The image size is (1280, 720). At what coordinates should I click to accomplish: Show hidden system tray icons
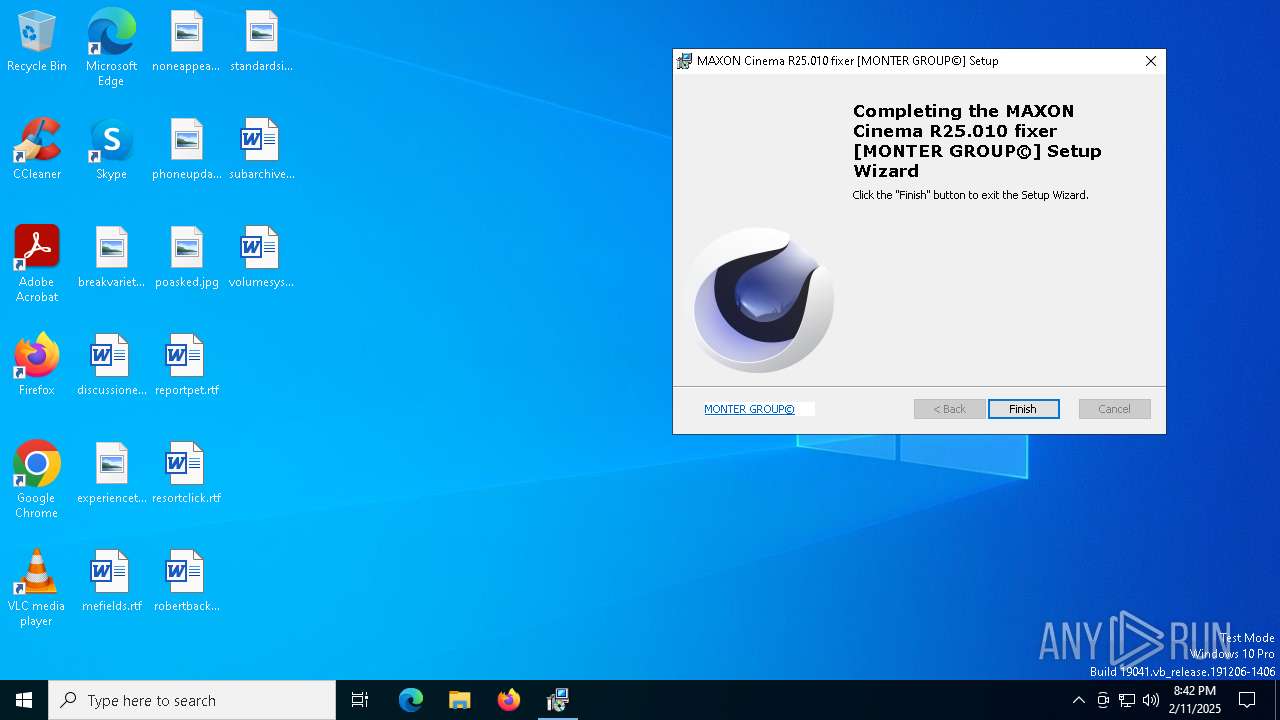click(1078, 700)
